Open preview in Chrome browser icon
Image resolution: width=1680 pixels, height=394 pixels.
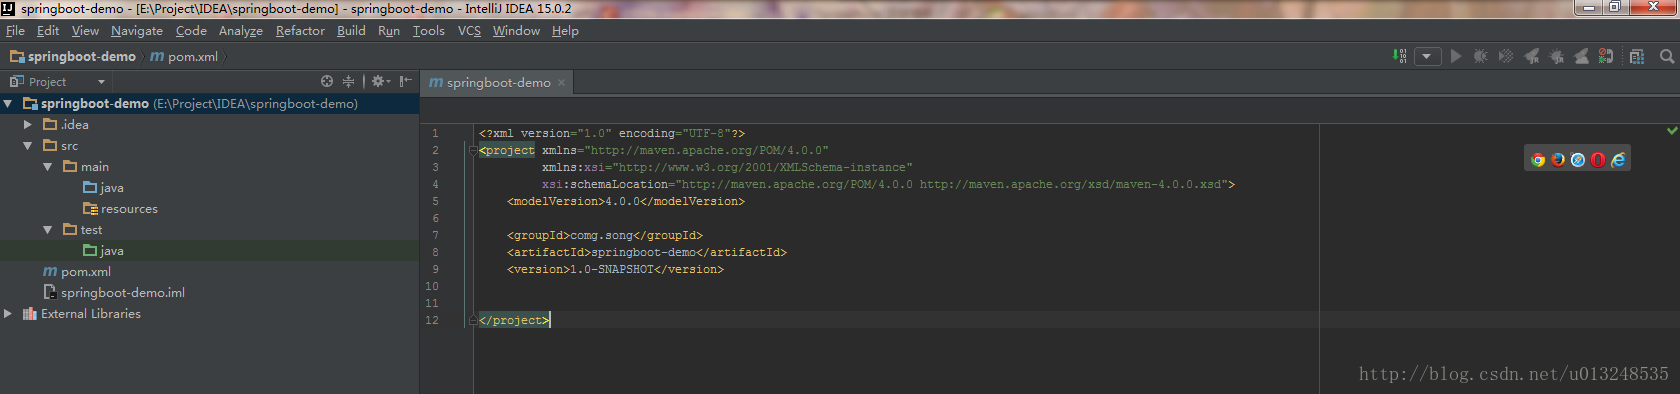pyautogui.click(x=1538, y=159)
